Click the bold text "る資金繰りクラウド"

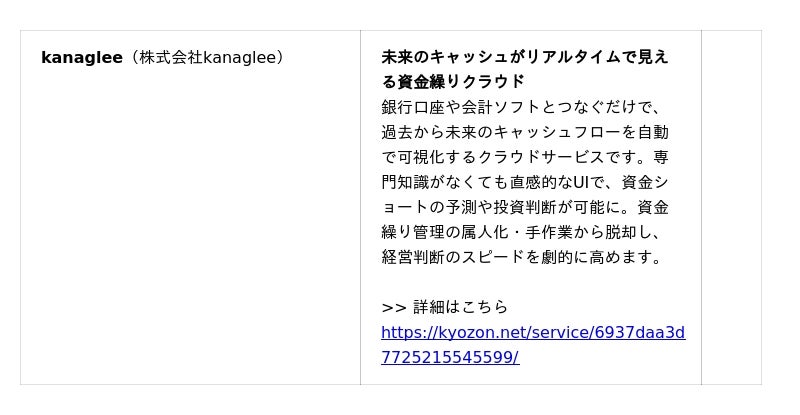453,82
